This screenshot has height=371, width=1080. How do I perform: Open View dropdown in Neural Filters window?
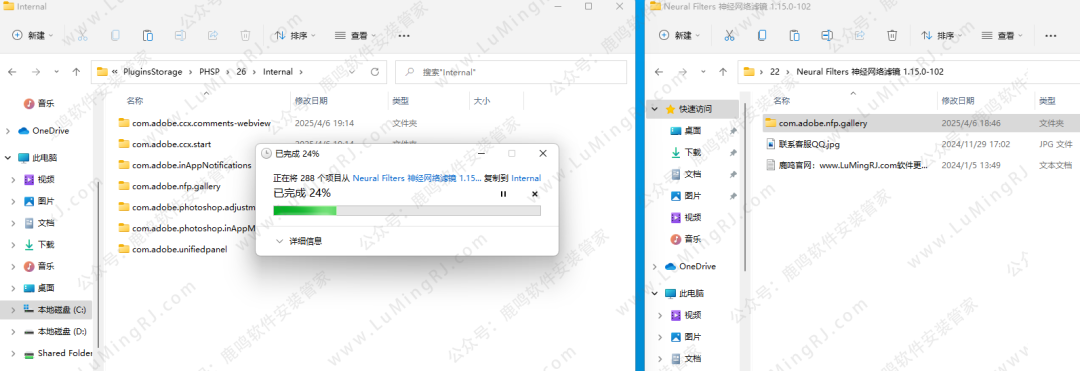coord(1001,35)
